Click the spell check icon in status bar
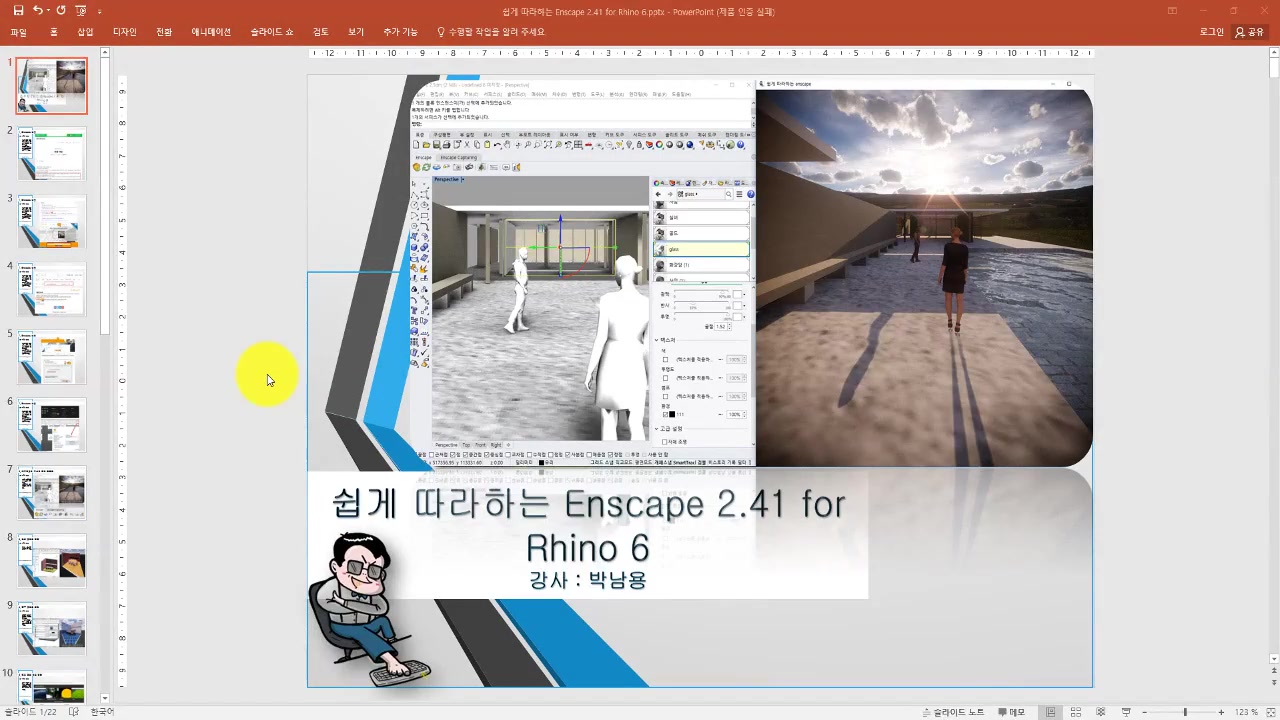Viewport: 1280px width, 720px height. click(74, 712)
